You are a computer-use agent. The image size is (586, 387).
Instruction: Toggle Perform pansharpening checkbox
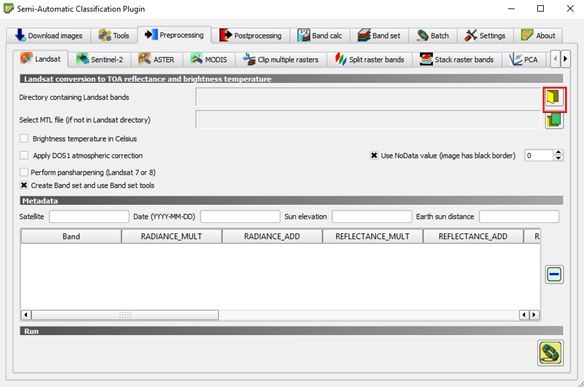tap(24, 172)
